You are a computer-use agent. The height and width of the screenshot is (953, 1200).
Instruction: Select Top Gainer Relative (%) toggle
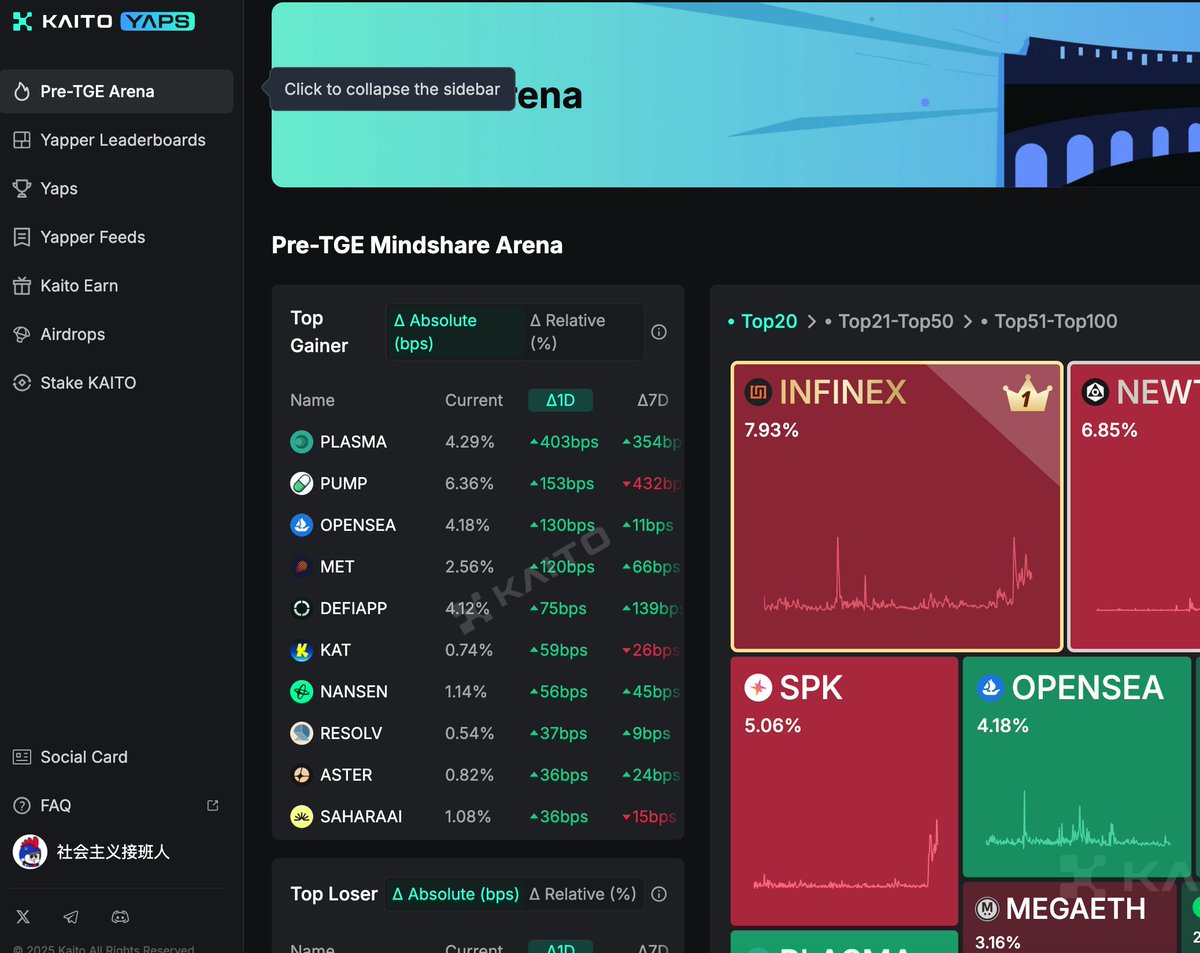[583, 332]
